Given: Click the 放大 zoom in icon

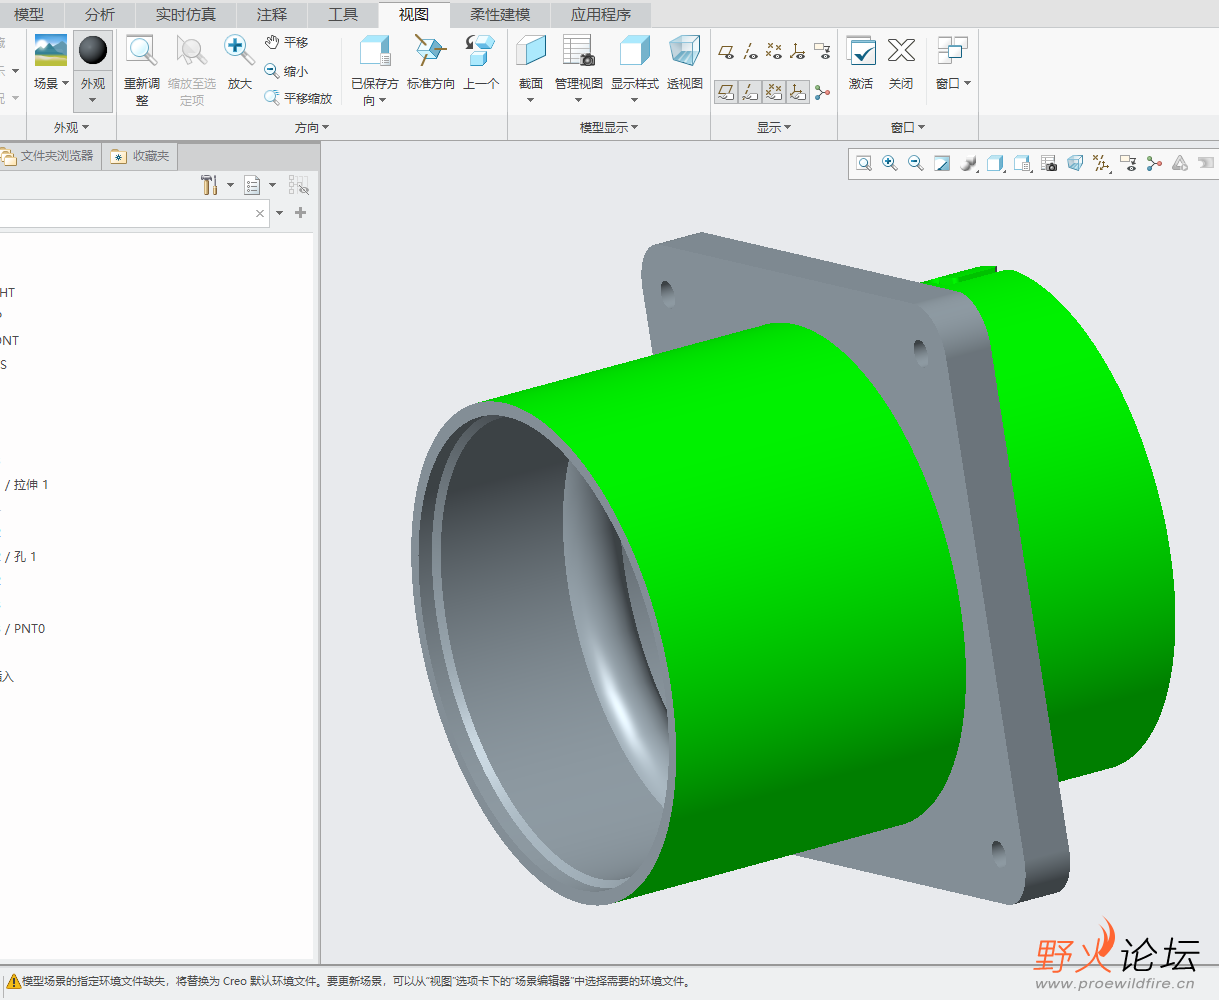Looking at the screenshot, I should tap(239, 51).
